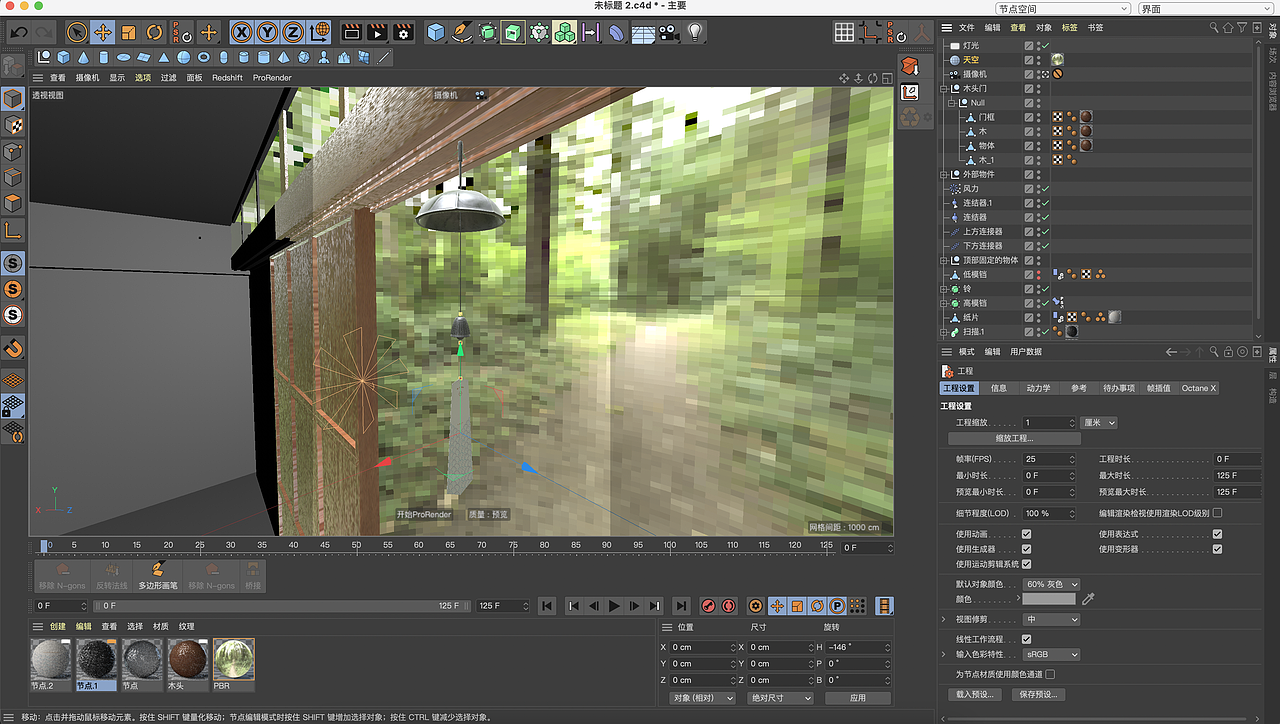
Task: Open the 视图修剪 dropdown showing 中
Action: click(x=1051, y=619)
